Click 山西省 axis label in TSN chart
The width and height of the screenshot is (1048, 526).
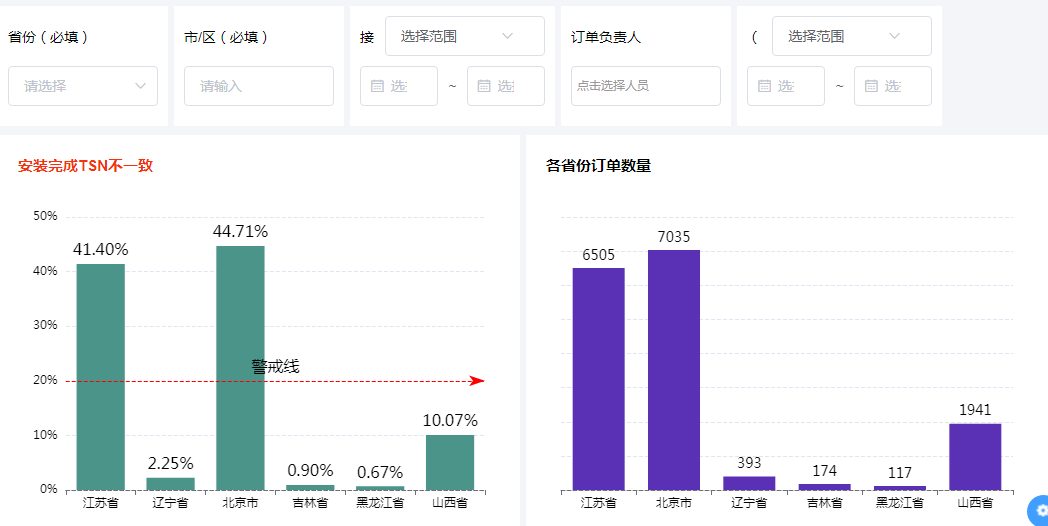(450, 503)
